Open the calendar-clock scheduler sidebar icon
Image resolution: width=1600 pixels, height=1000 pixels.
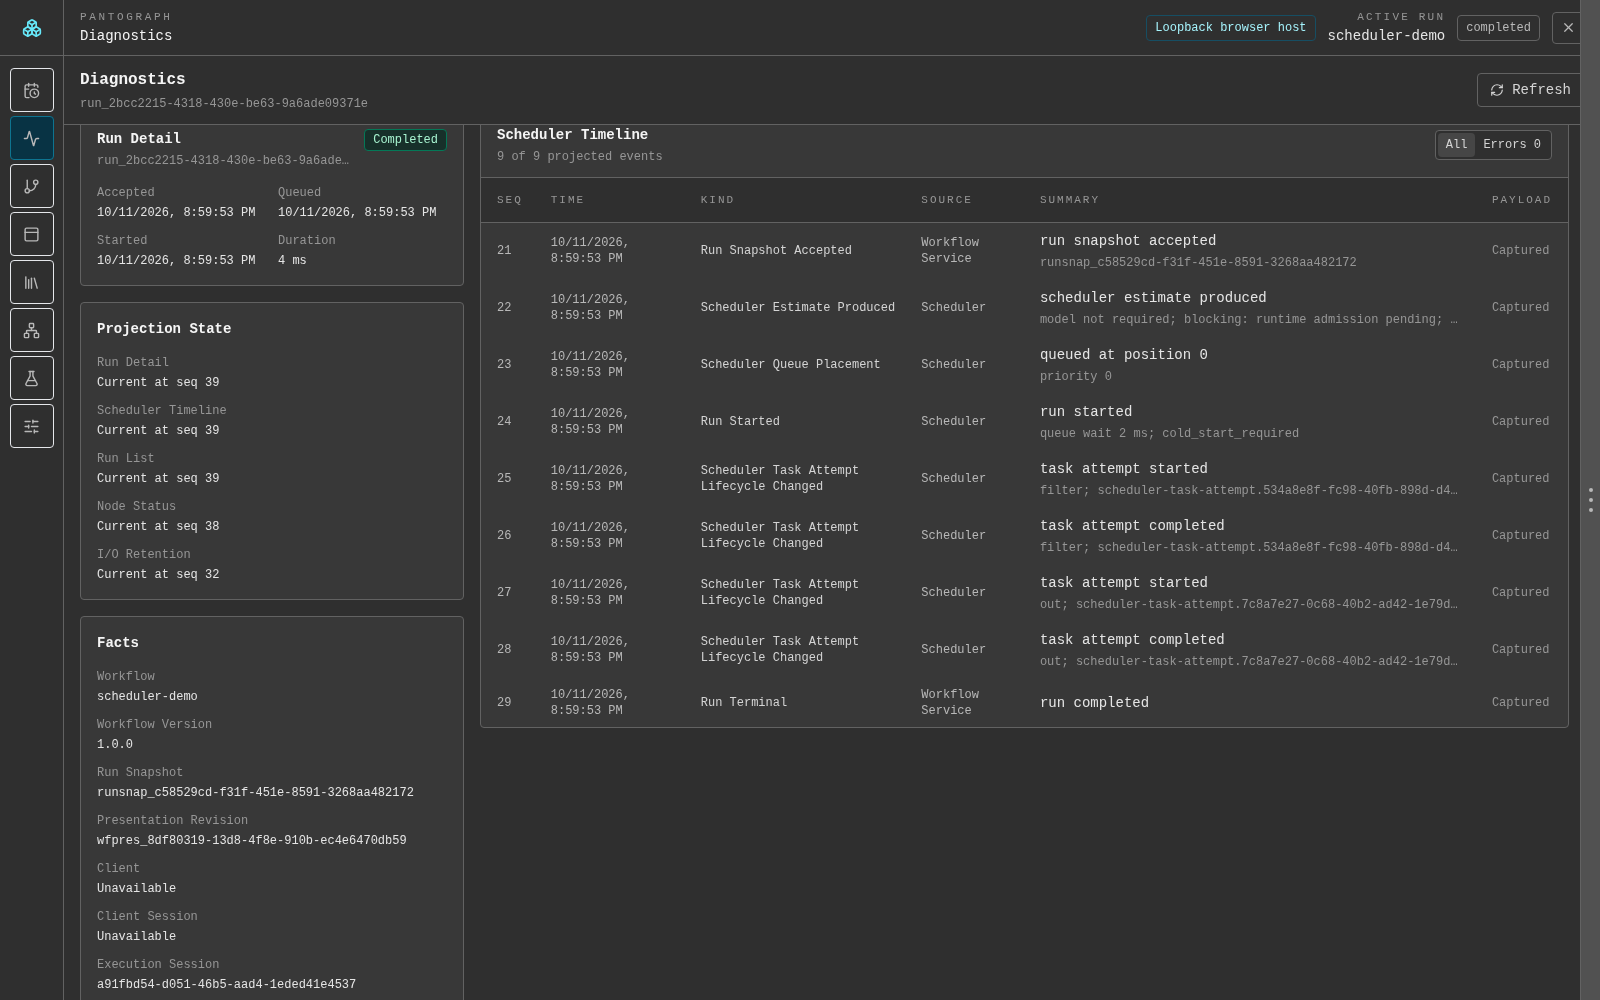[32, 90]
